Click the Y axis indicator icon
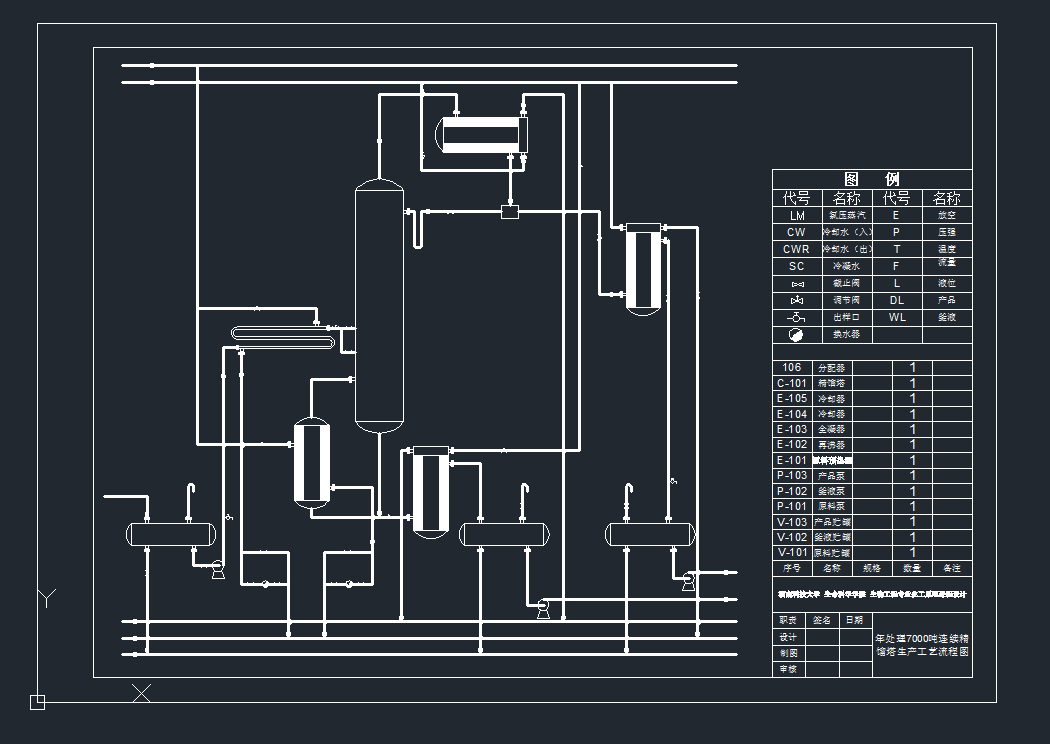The height and width of the screenshot is (744, 1050). (46, 598)
